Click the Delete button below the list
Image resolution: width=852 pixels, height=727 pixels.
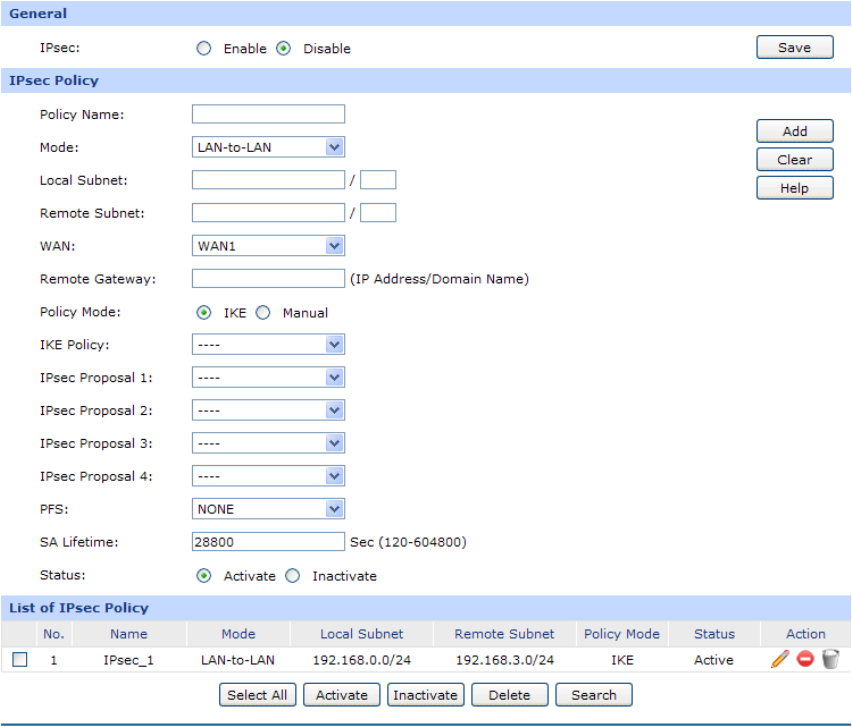510,695
